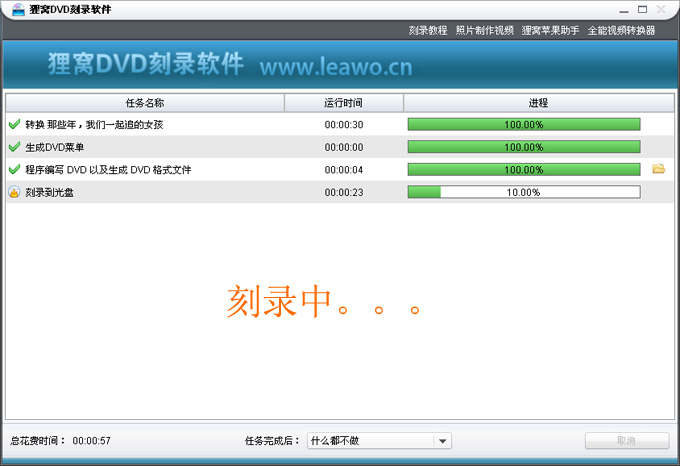Click the run time 00:00:04
Viewport: 680px width, 466px height.
tap(344, 170)
